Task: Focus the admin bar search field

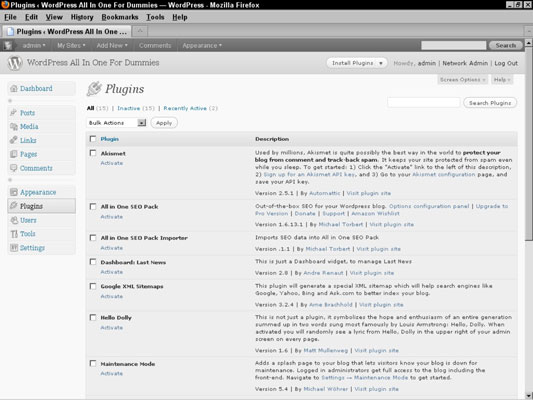Action: (453, 45)
